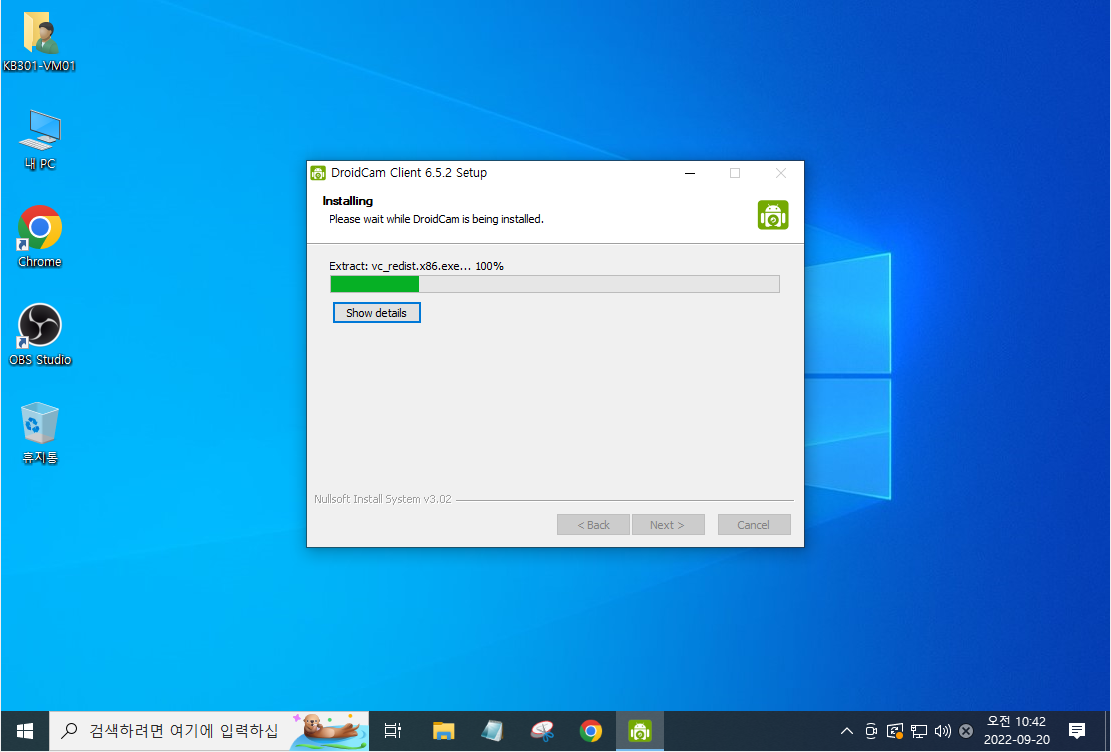Open the volume control tray icon
Screen dimensions: 1111x752
(942, 731)
